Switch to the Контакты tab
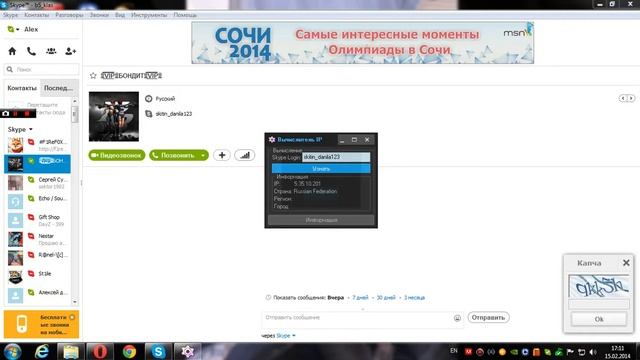640x360 pixels. 22,88
